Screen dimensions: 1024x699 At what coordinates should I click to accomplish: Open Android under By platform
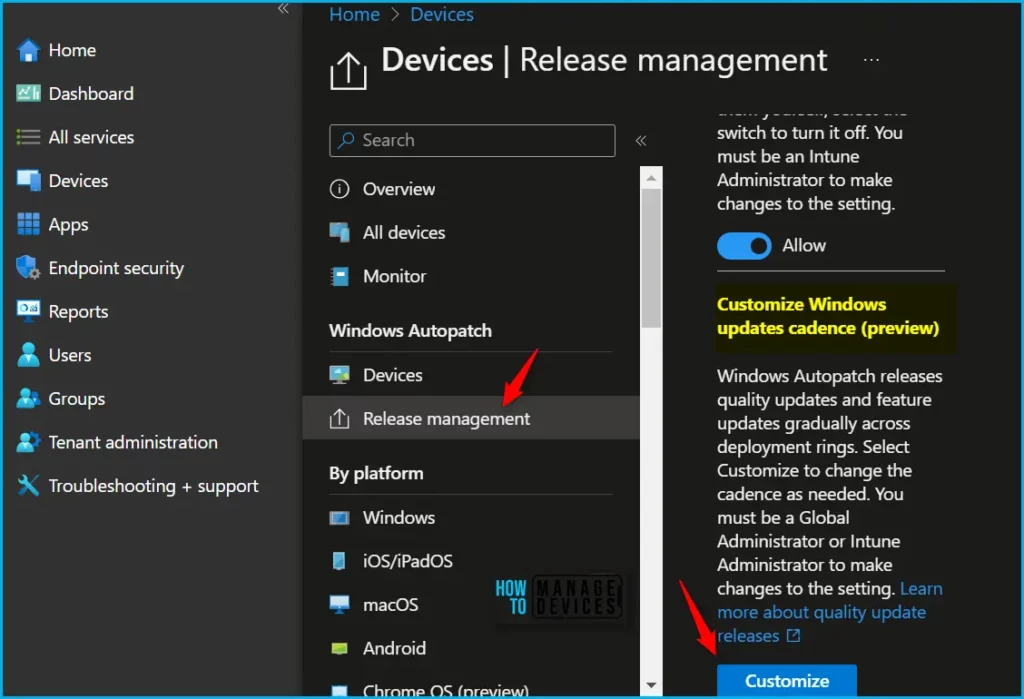point(394,649)
